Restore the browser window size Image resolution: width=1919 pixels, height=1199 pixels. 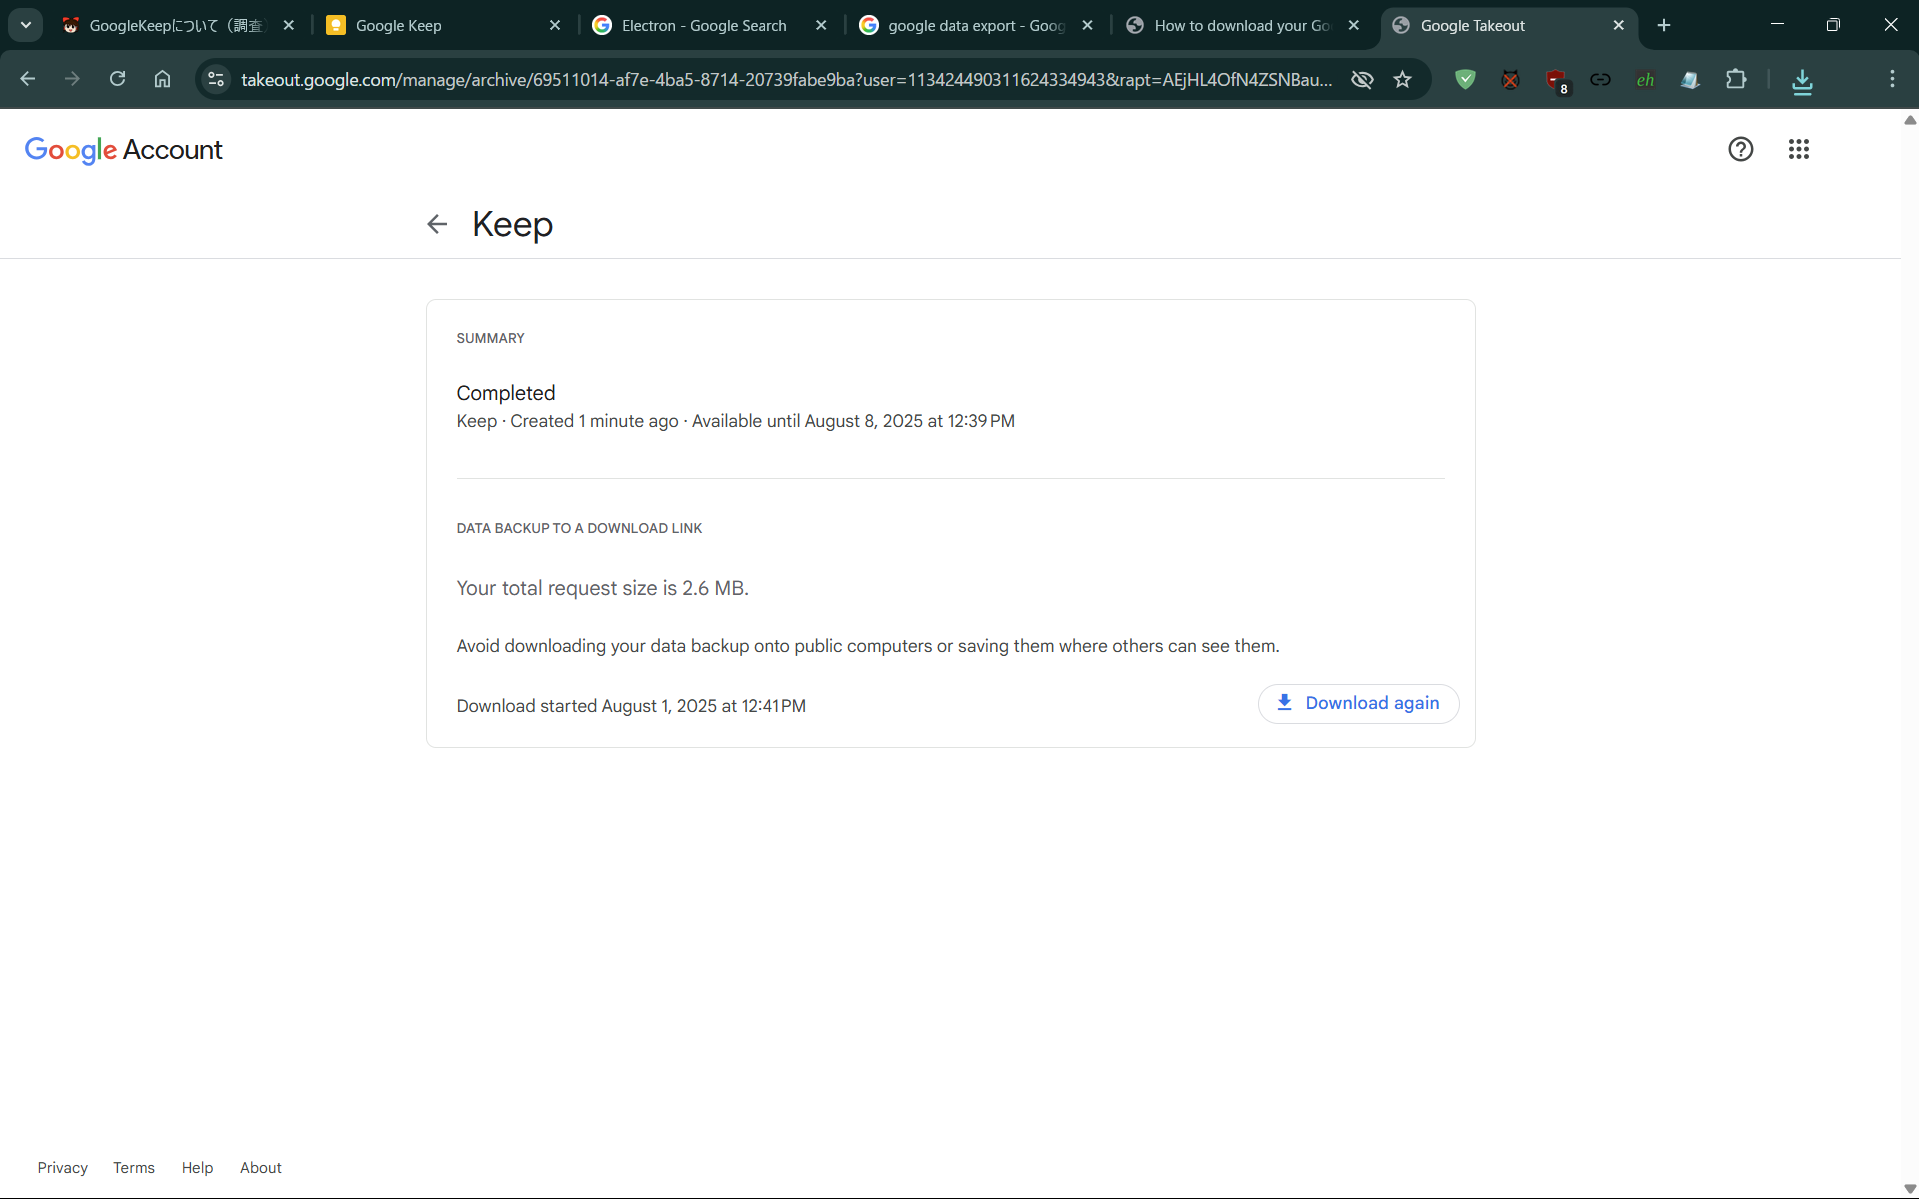(x=1833, y=25)
